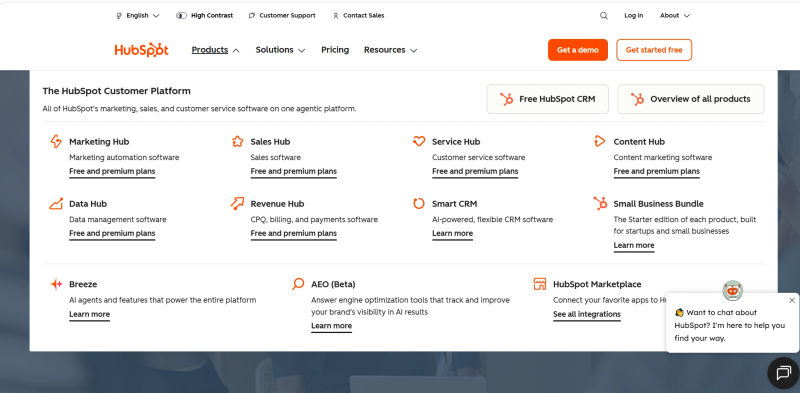Open Revenue Hub Free and premium plans
The width and height of the screenshot is (800, 393).
[293, 234]
